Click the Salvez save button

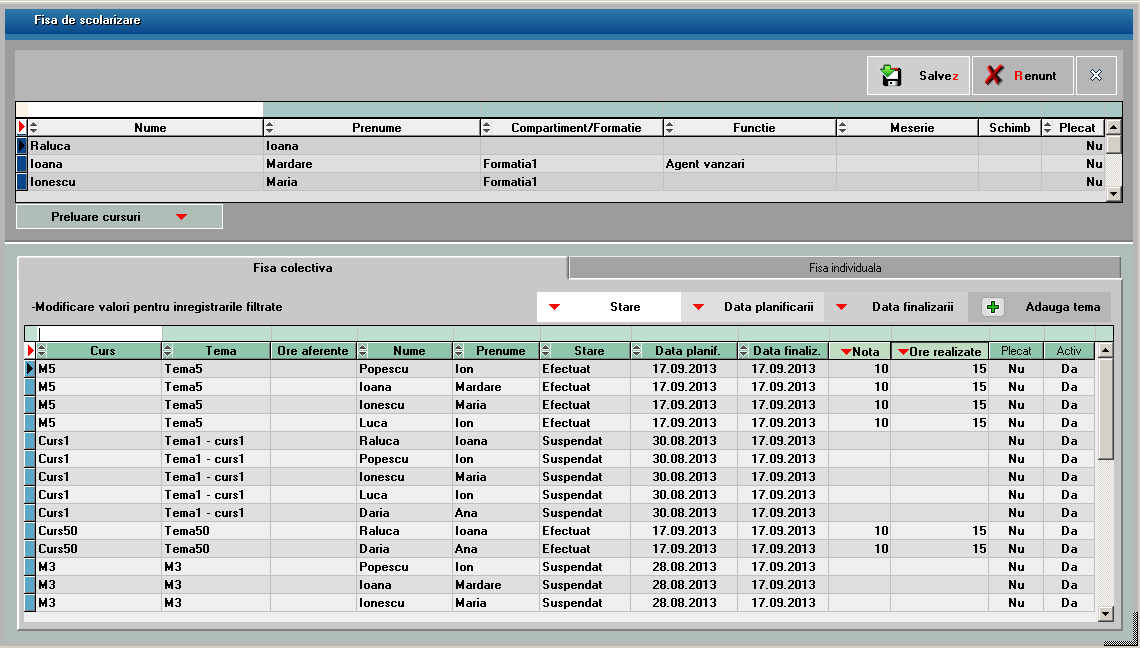(918, 76)
